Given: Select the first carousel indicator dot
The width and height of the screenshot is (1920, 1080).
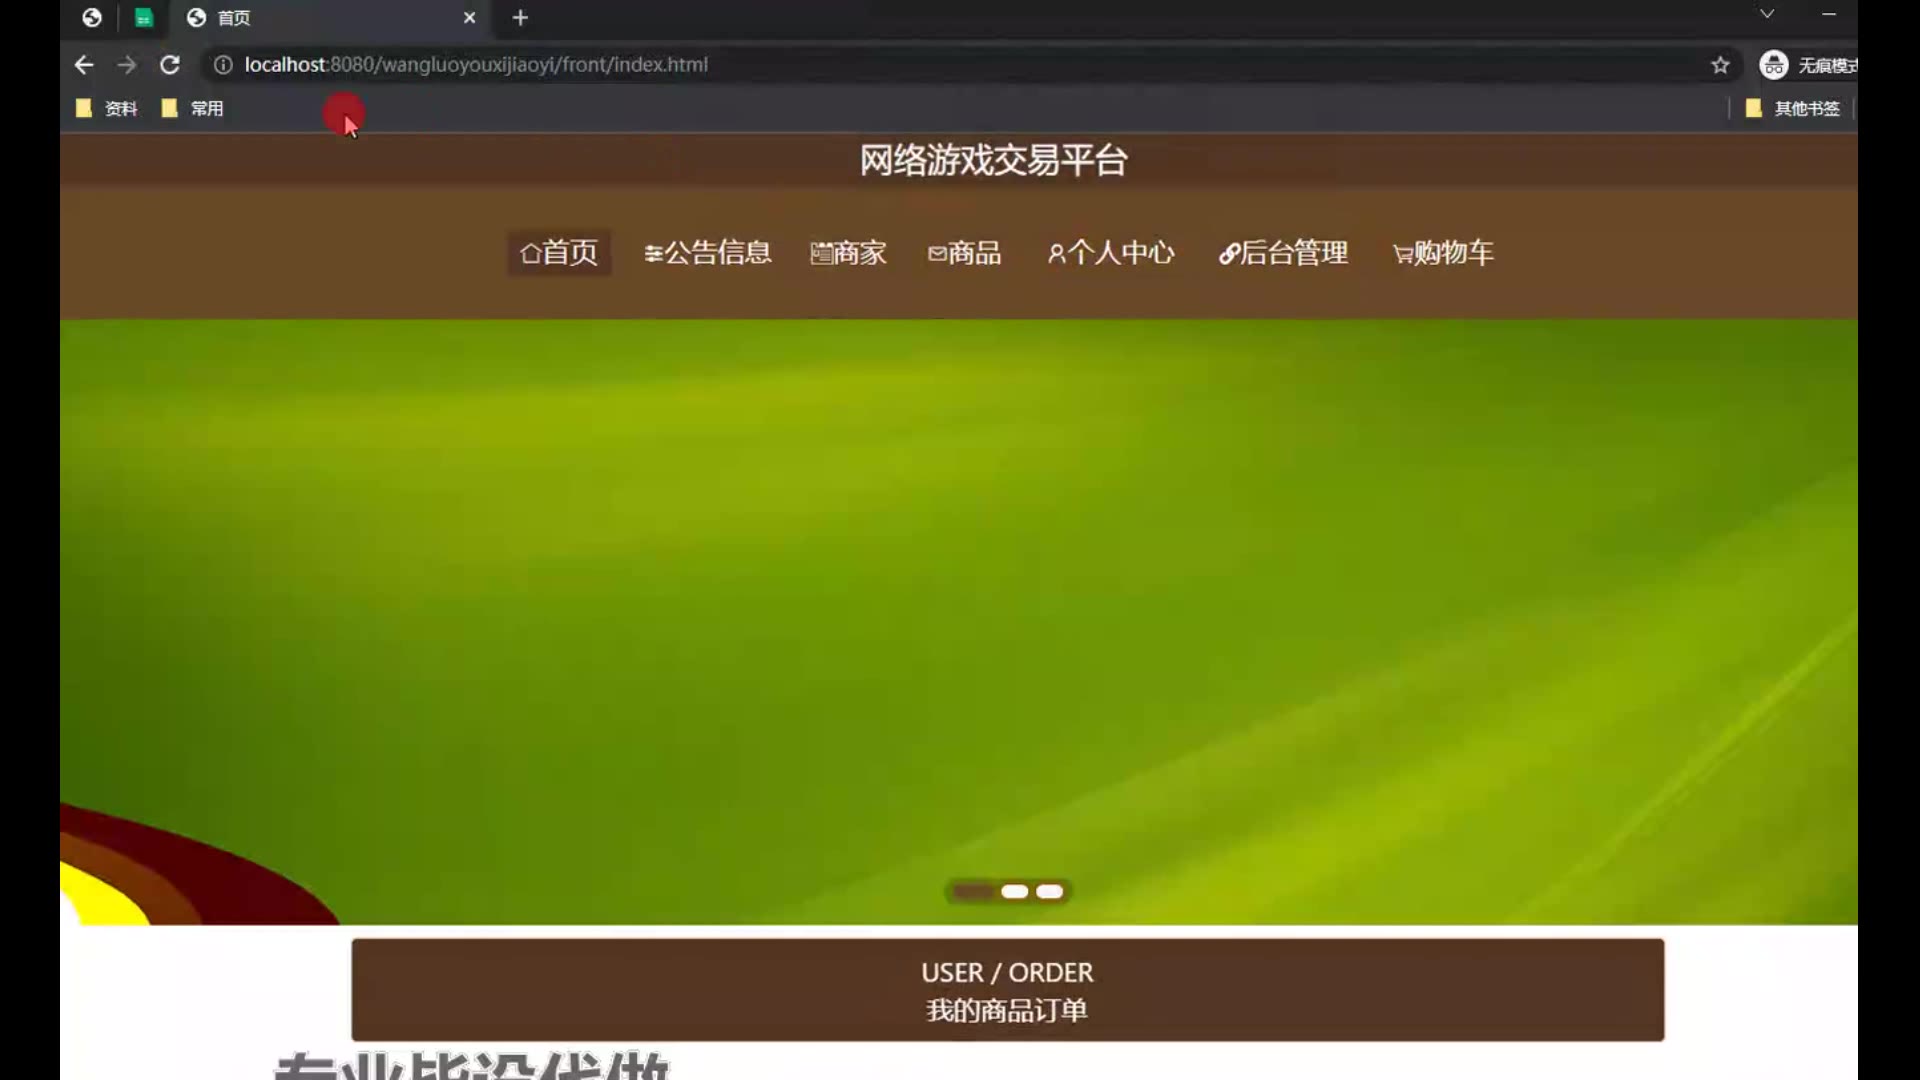Looking at the screenshot, I should (972, 891).
